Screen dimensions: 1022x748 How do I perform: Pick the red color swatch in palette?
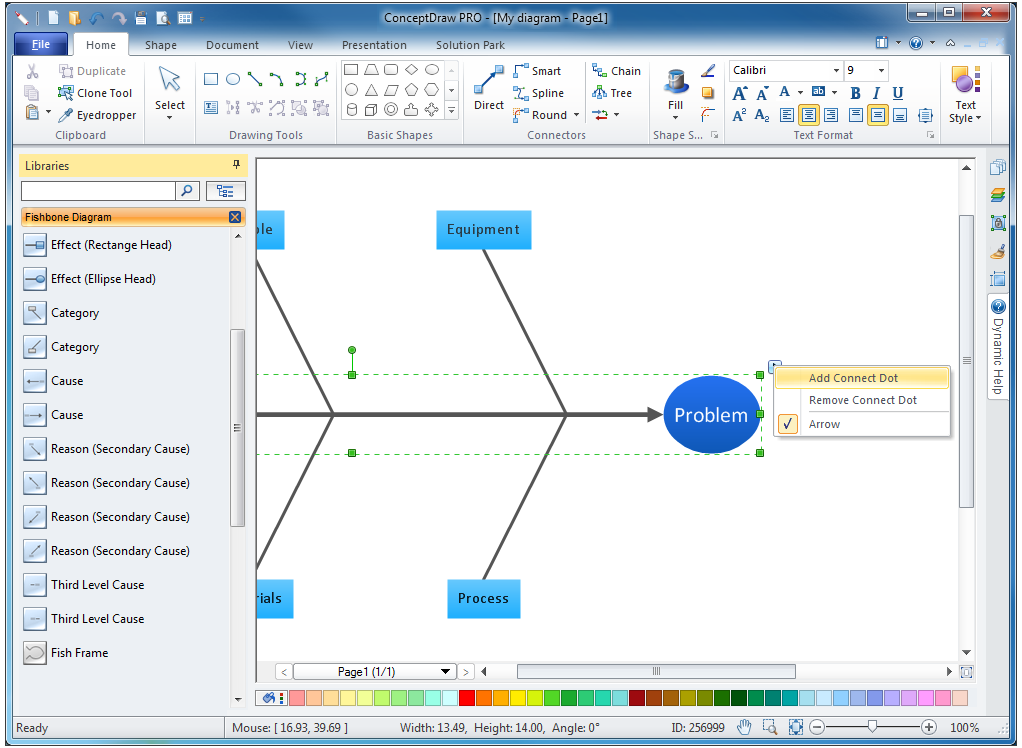467,698
